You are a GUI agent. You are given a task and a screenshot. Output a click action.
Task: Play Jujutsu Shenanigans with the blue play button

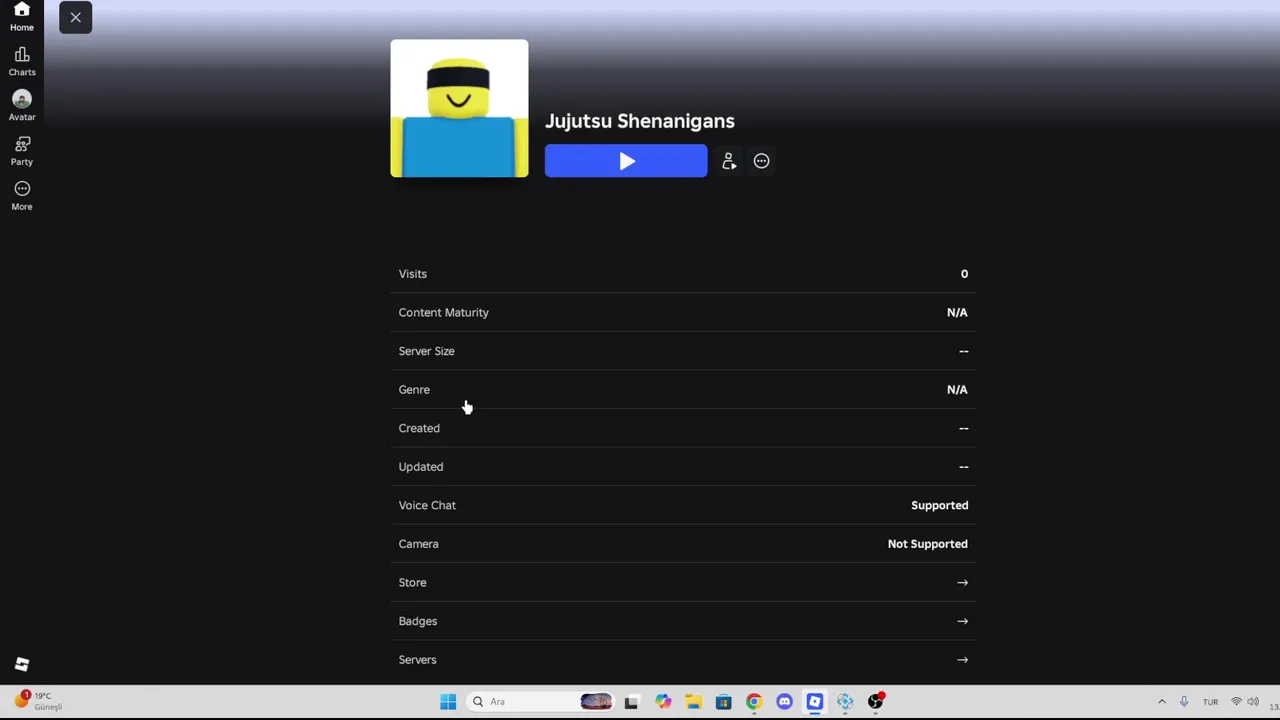coord(626,161)
